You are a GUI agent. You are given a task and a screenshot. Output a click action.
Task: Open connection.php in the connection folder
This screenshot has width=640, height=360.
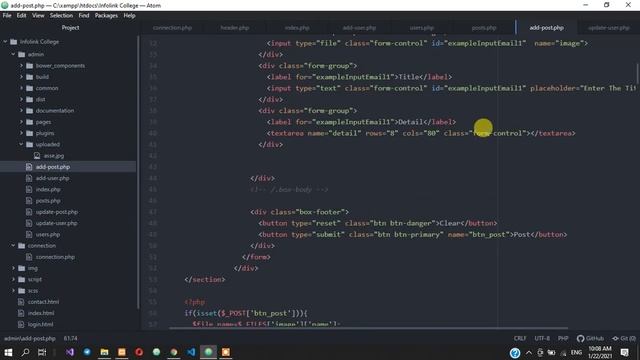click(x=55, y=257)
